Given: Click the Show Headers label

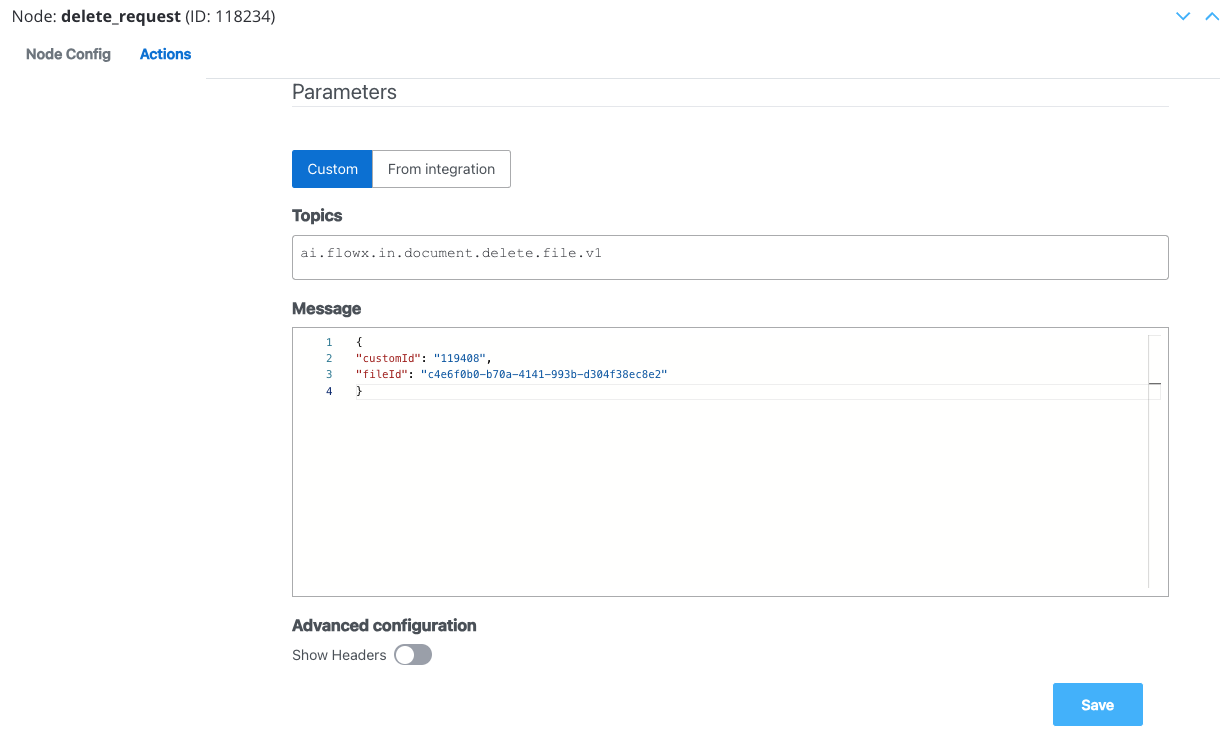Looking at the screenshot, I should (x=339, y=655).
